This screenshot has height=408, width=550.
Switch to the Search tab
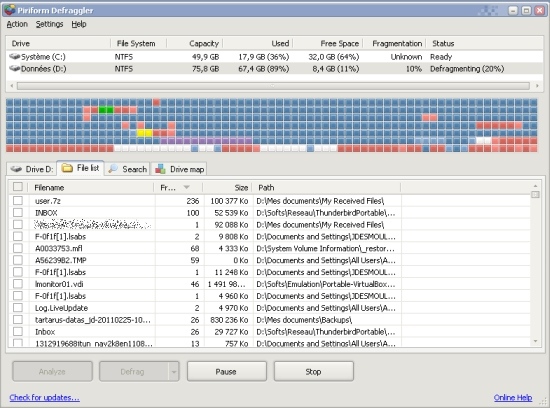click(128, 169)
